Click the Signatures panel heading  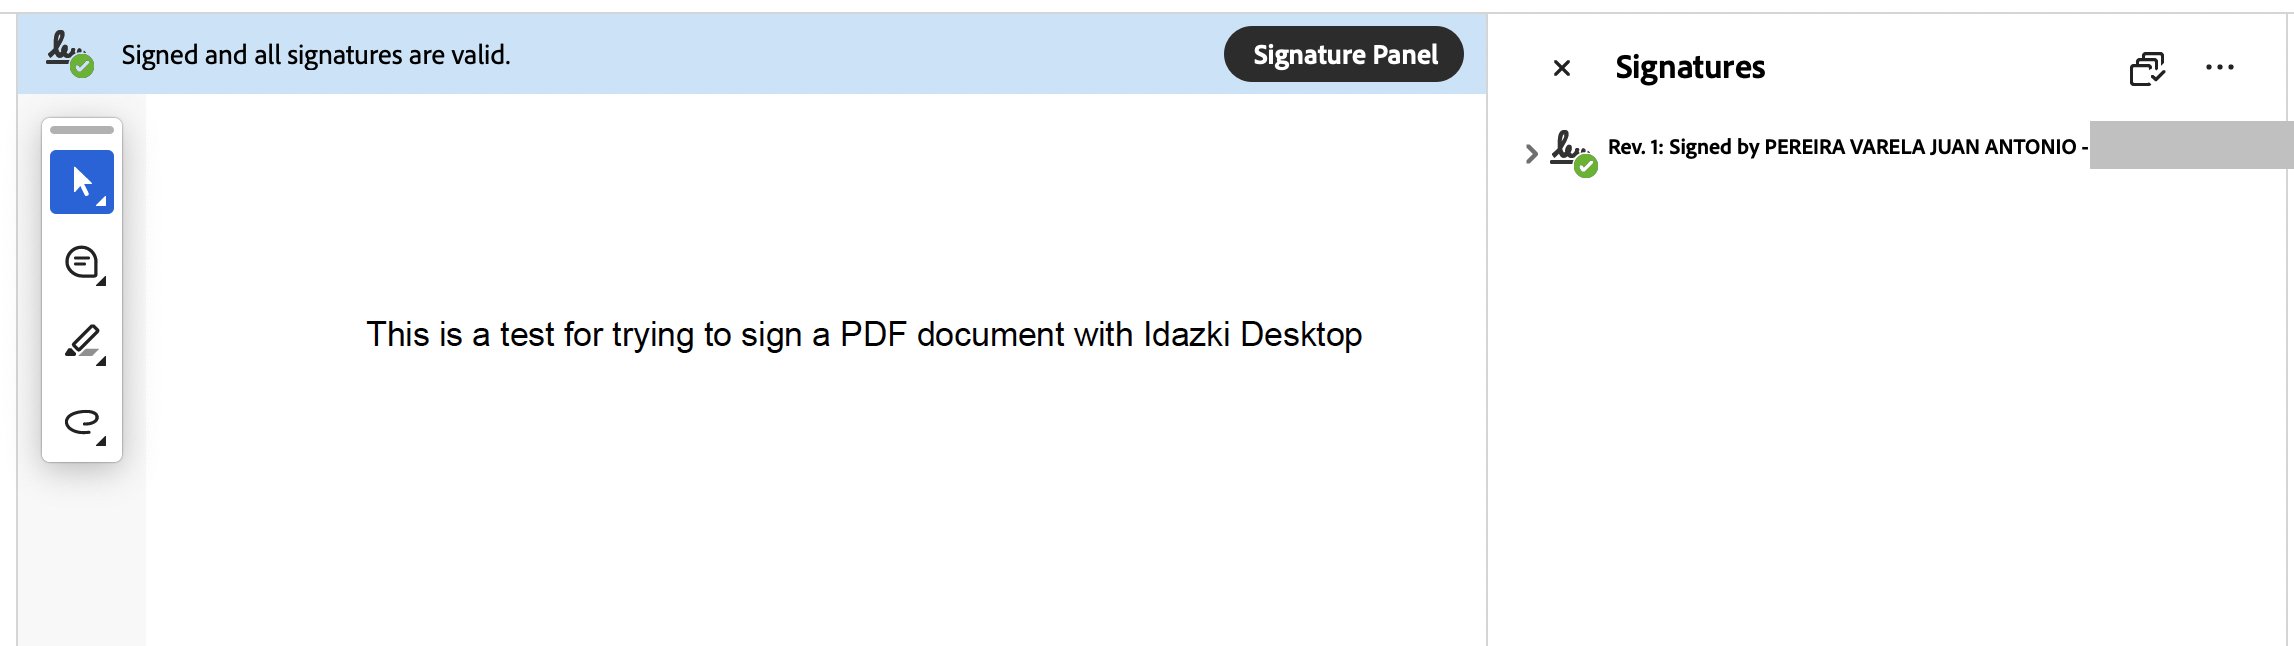tap(1690, 67)
